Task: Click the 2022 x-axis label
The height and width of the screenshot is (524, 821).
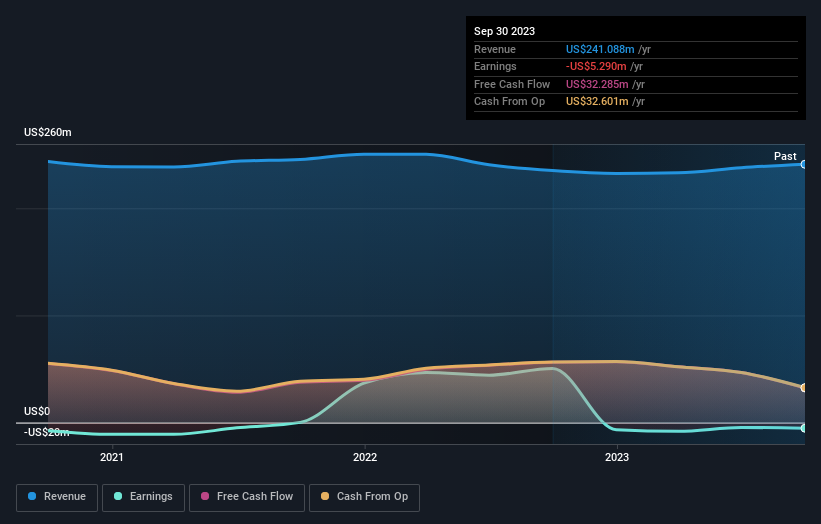Action: click(365, 457)
